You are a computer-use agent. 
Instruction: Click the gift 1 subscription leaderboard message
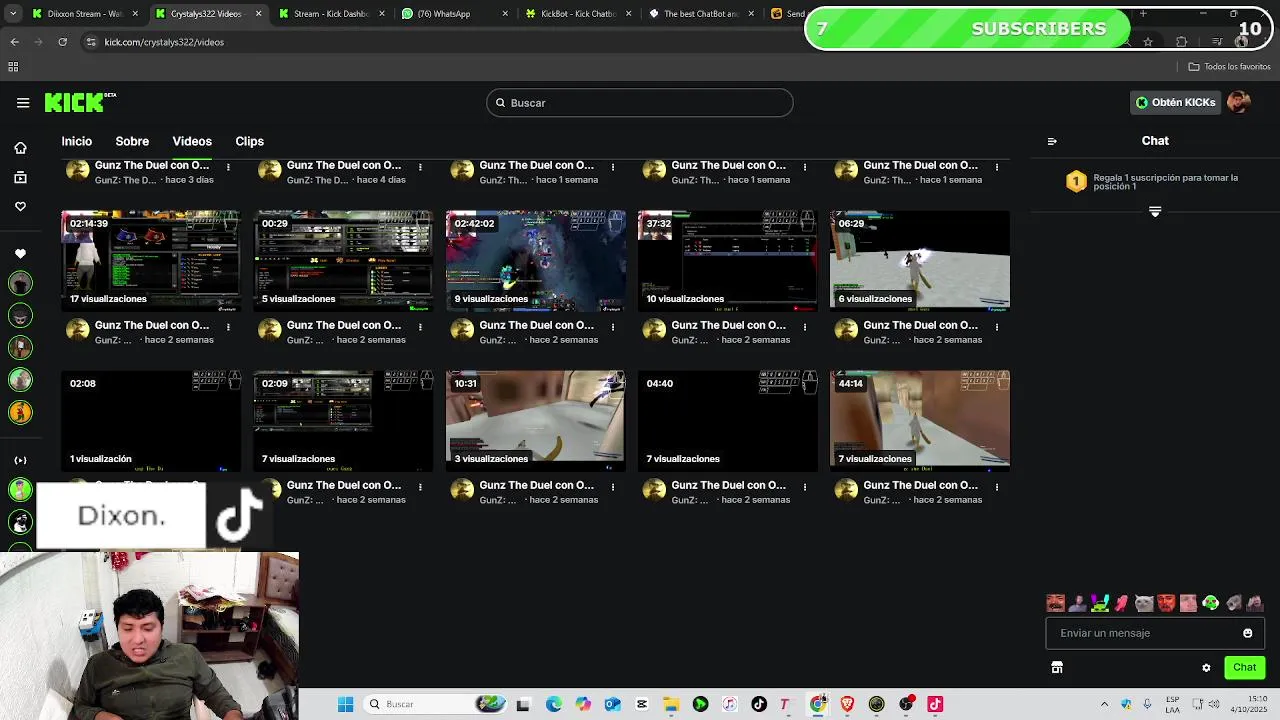1155,182
